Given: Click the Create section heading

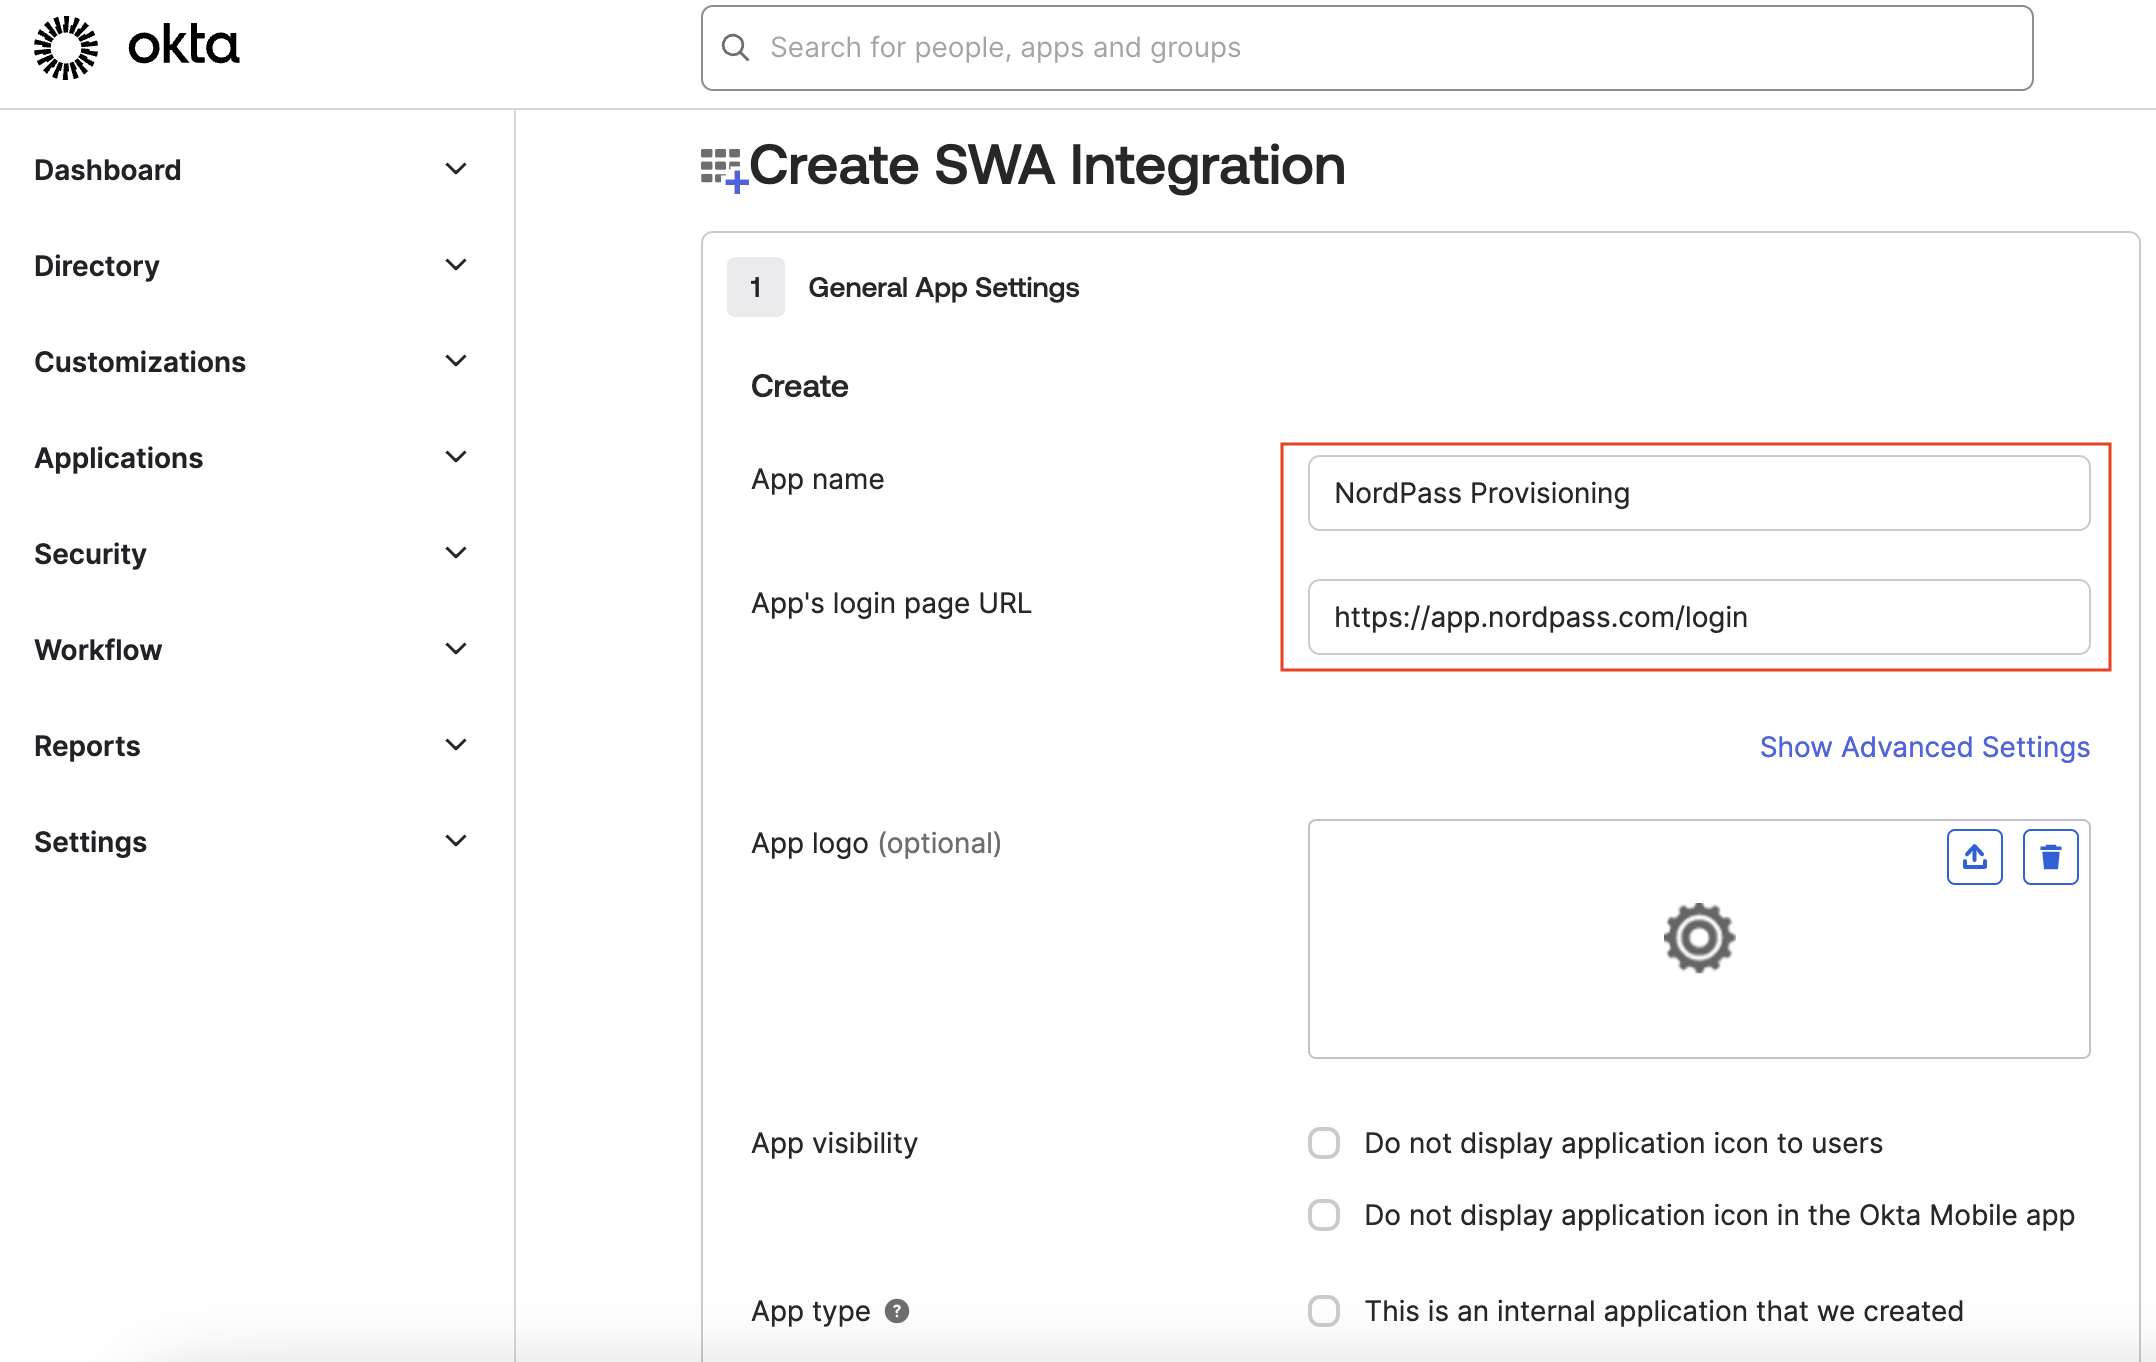Looking at the screenshot, I should click(x=800, y=386).
